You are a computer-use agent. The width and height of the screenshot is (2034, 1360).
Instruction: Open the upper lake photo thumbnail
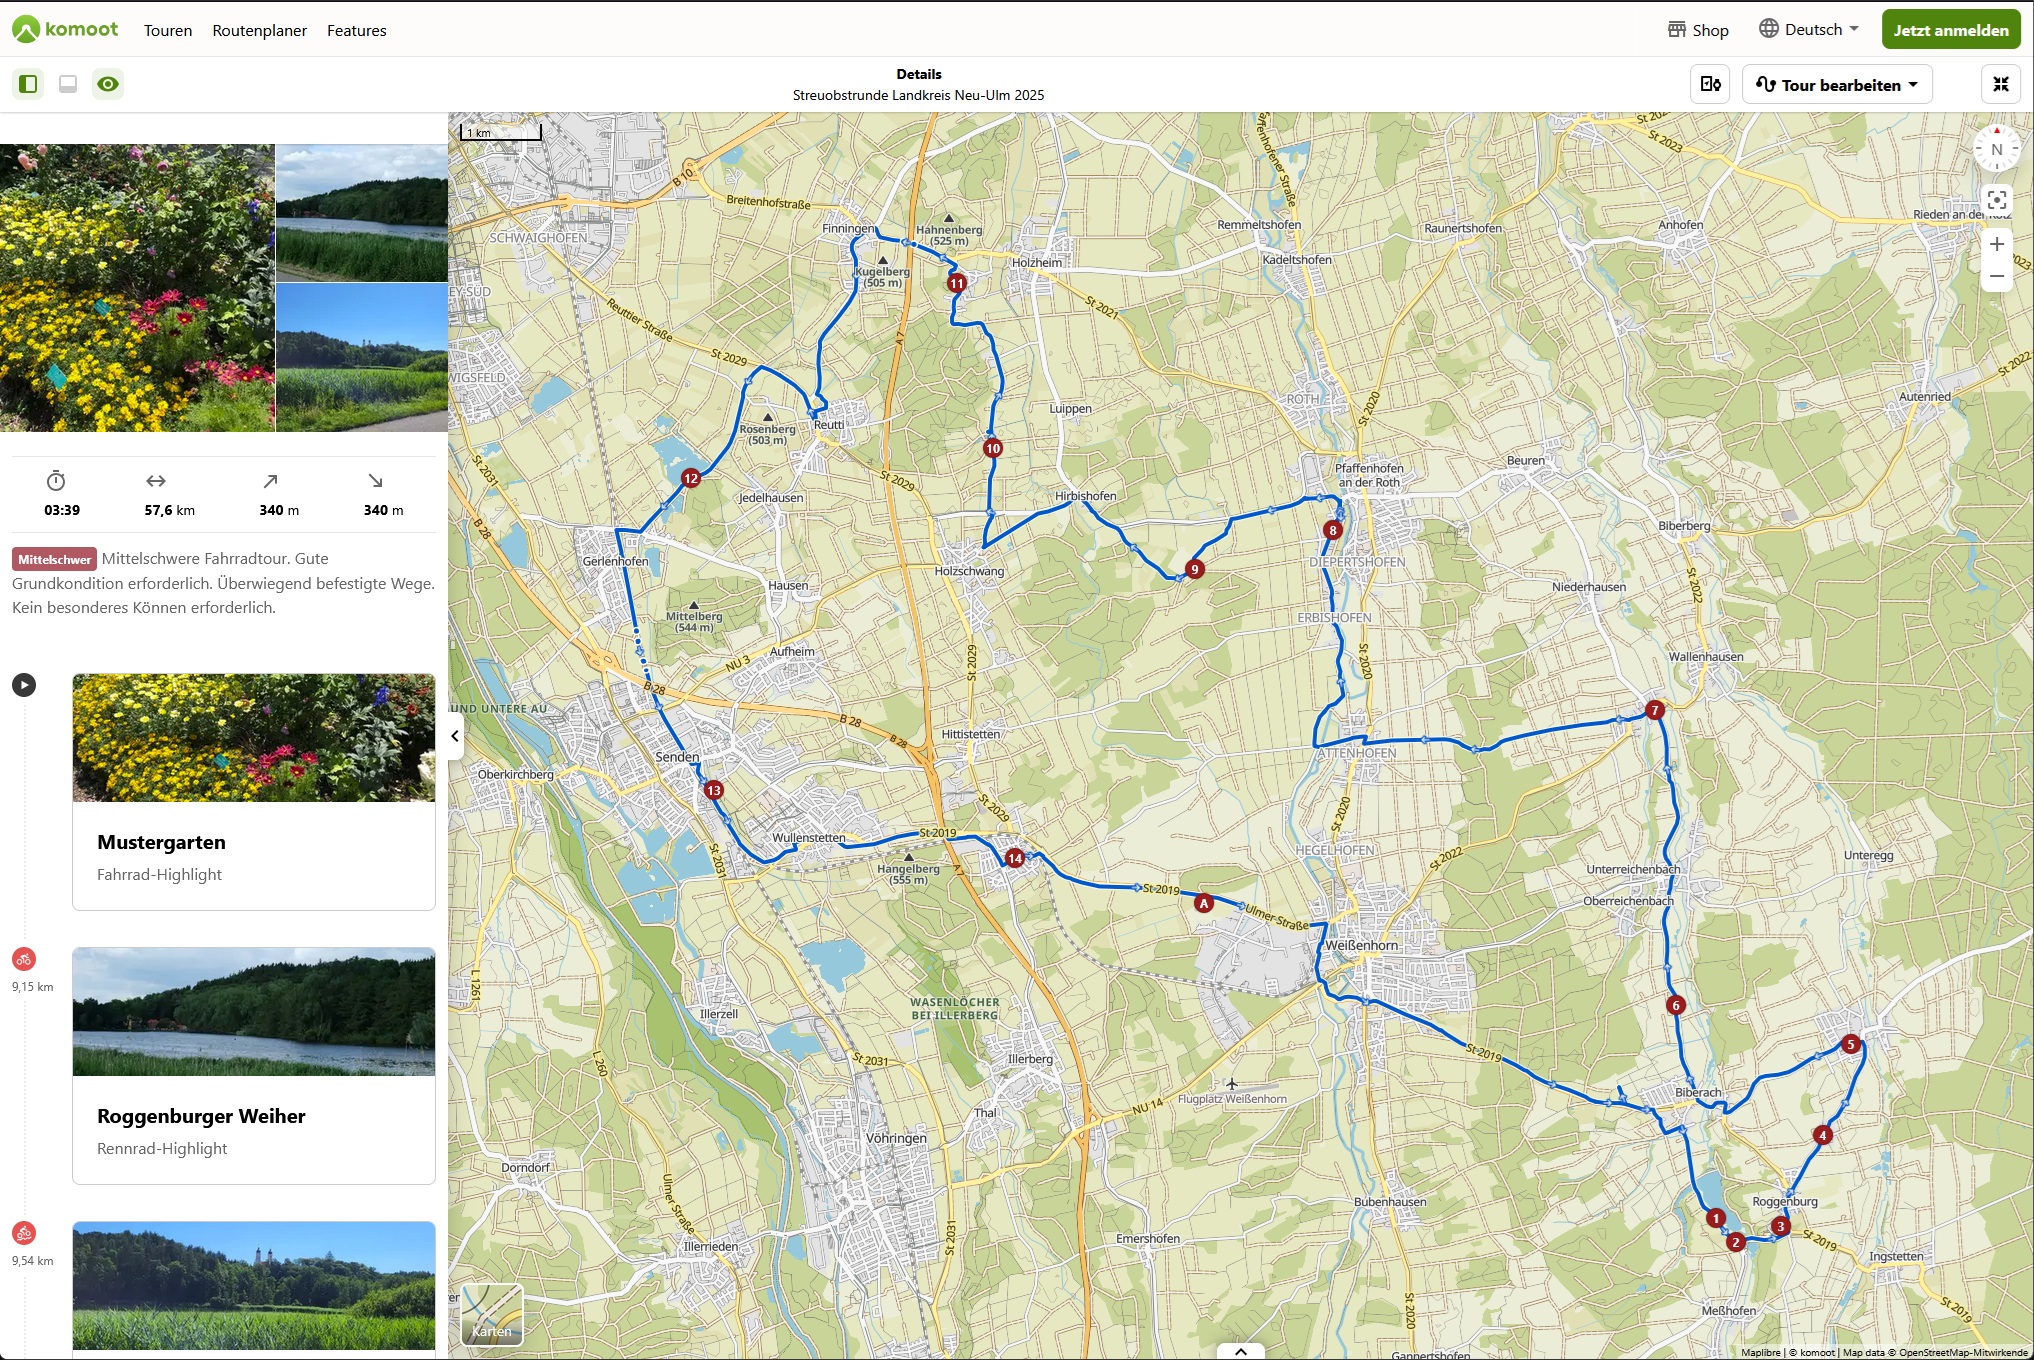pyautogui.click(x=362, y=213)
